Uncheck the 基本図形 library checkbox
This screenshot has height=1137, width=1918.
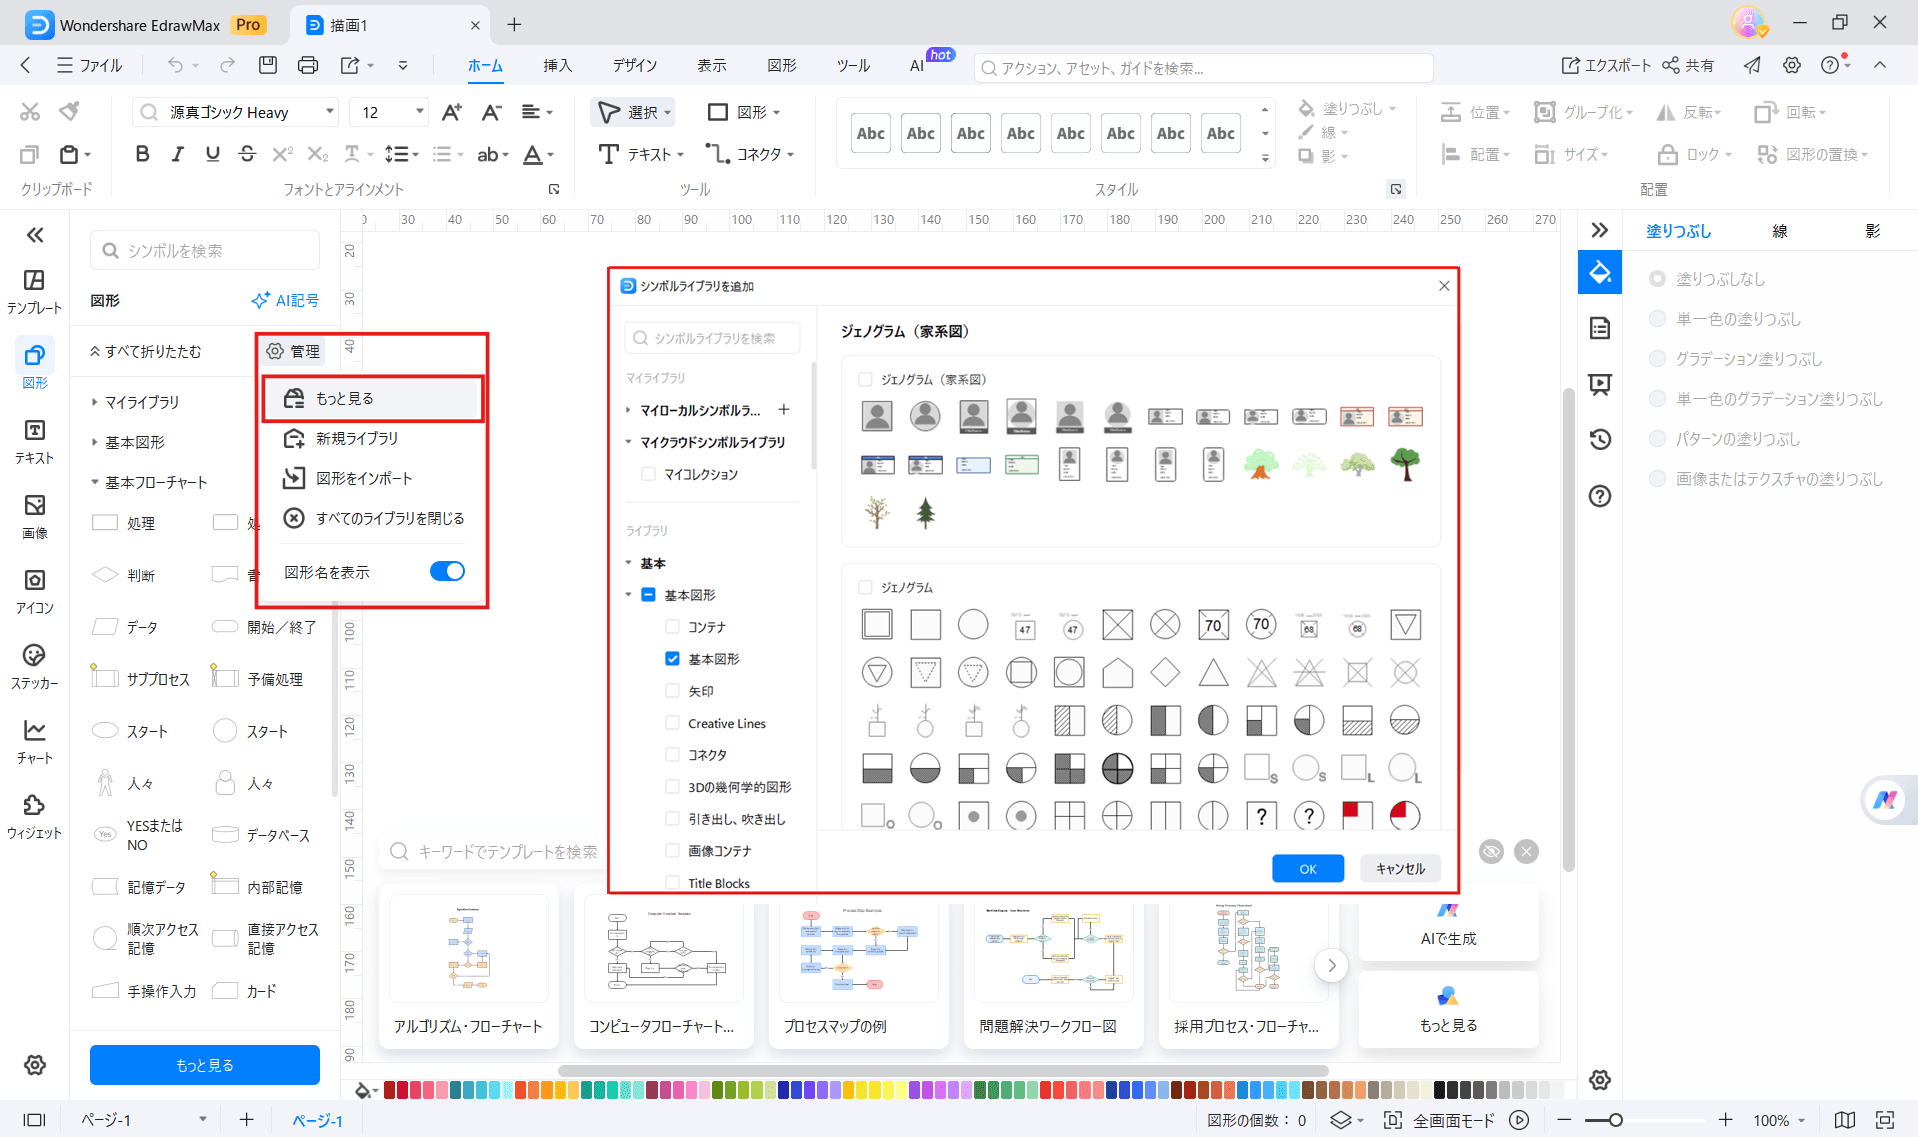(671, 658)
